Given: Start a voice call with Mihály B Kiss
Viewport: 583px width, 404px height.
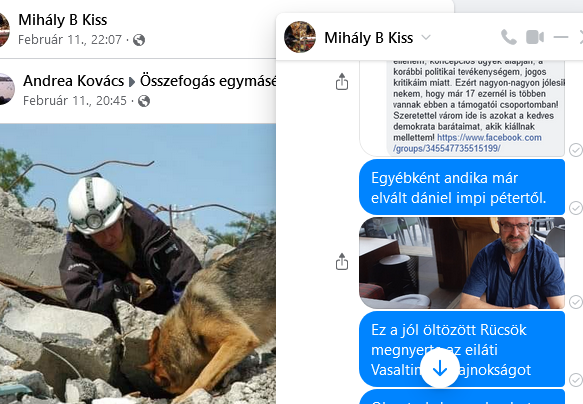Looking at the screenshot, I should pyautogui.click(x=509, y=37).
